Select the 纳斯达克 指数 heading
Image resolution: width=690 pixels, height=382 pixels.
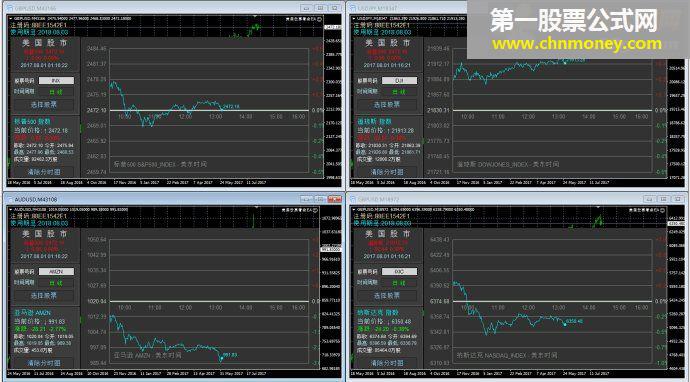[x=378, y=312]
